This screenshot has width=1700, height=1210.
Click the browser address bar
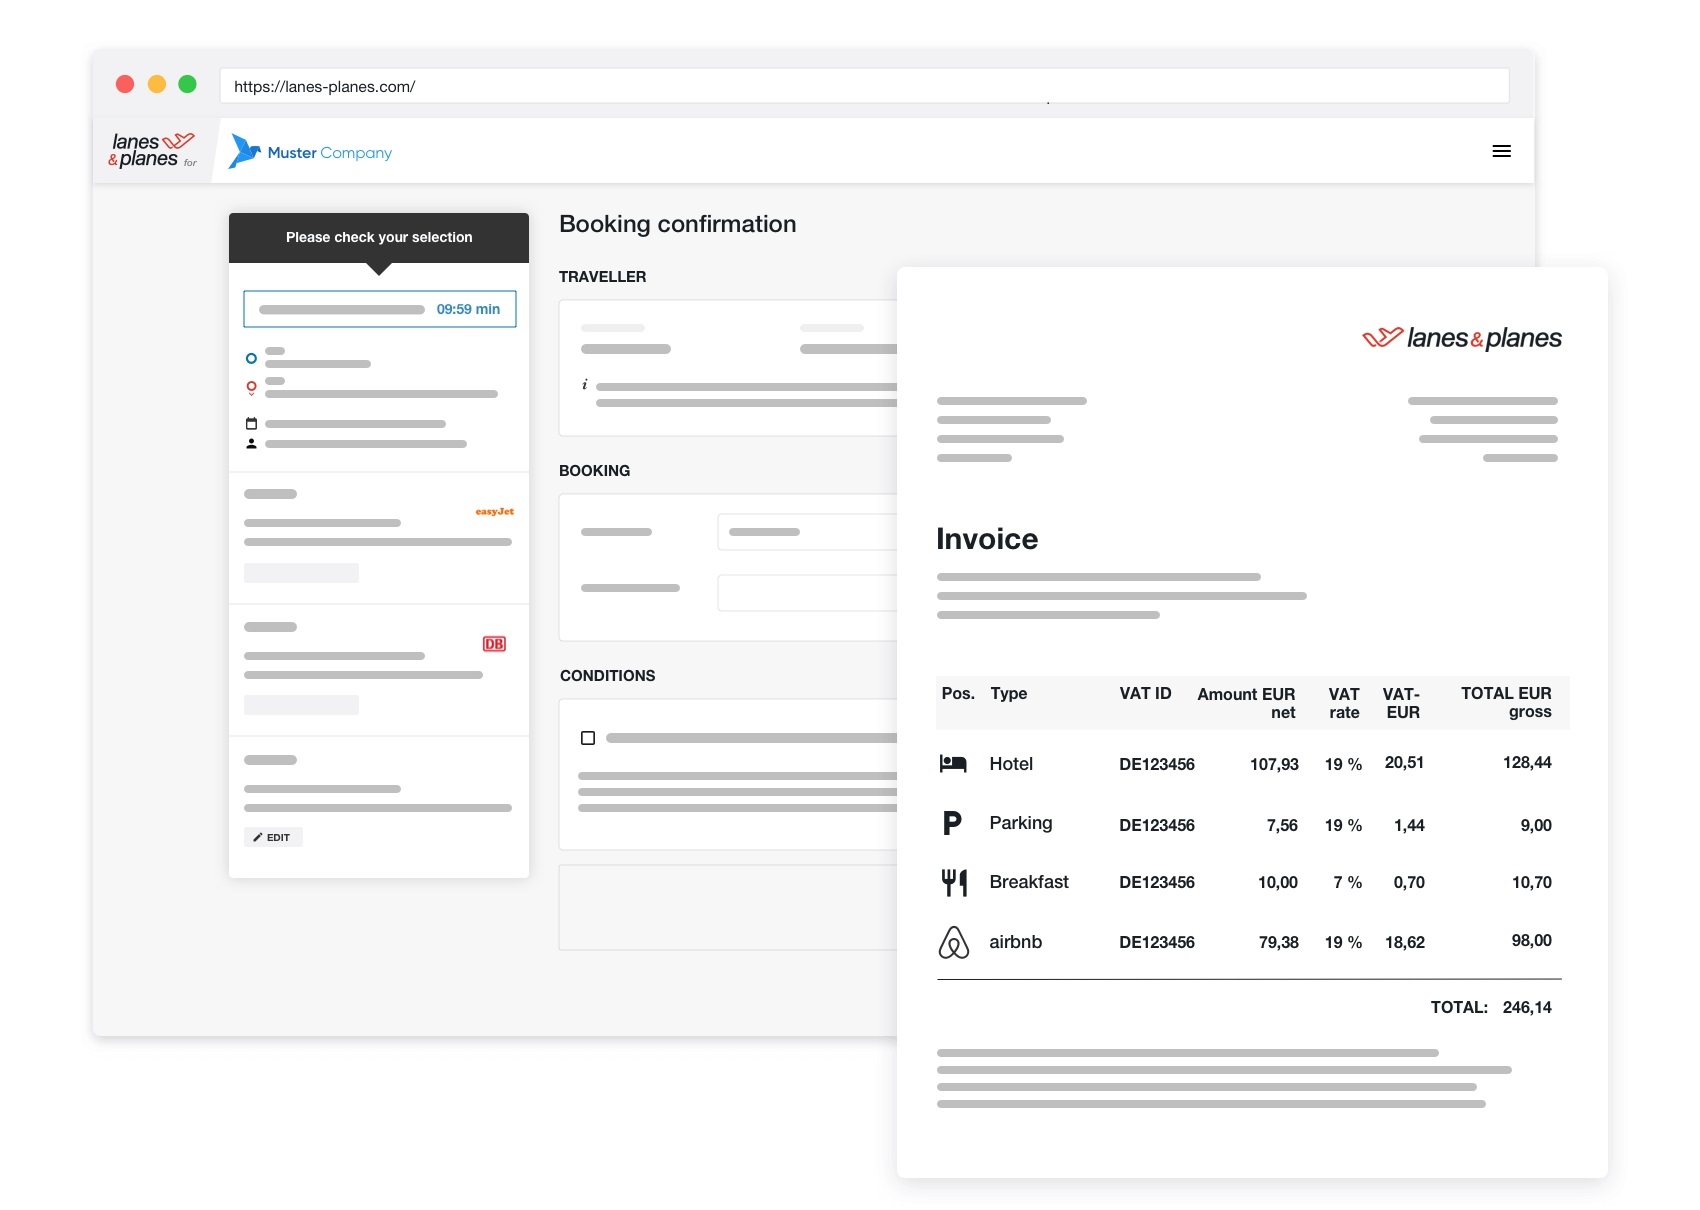click(x=864, y=86)
